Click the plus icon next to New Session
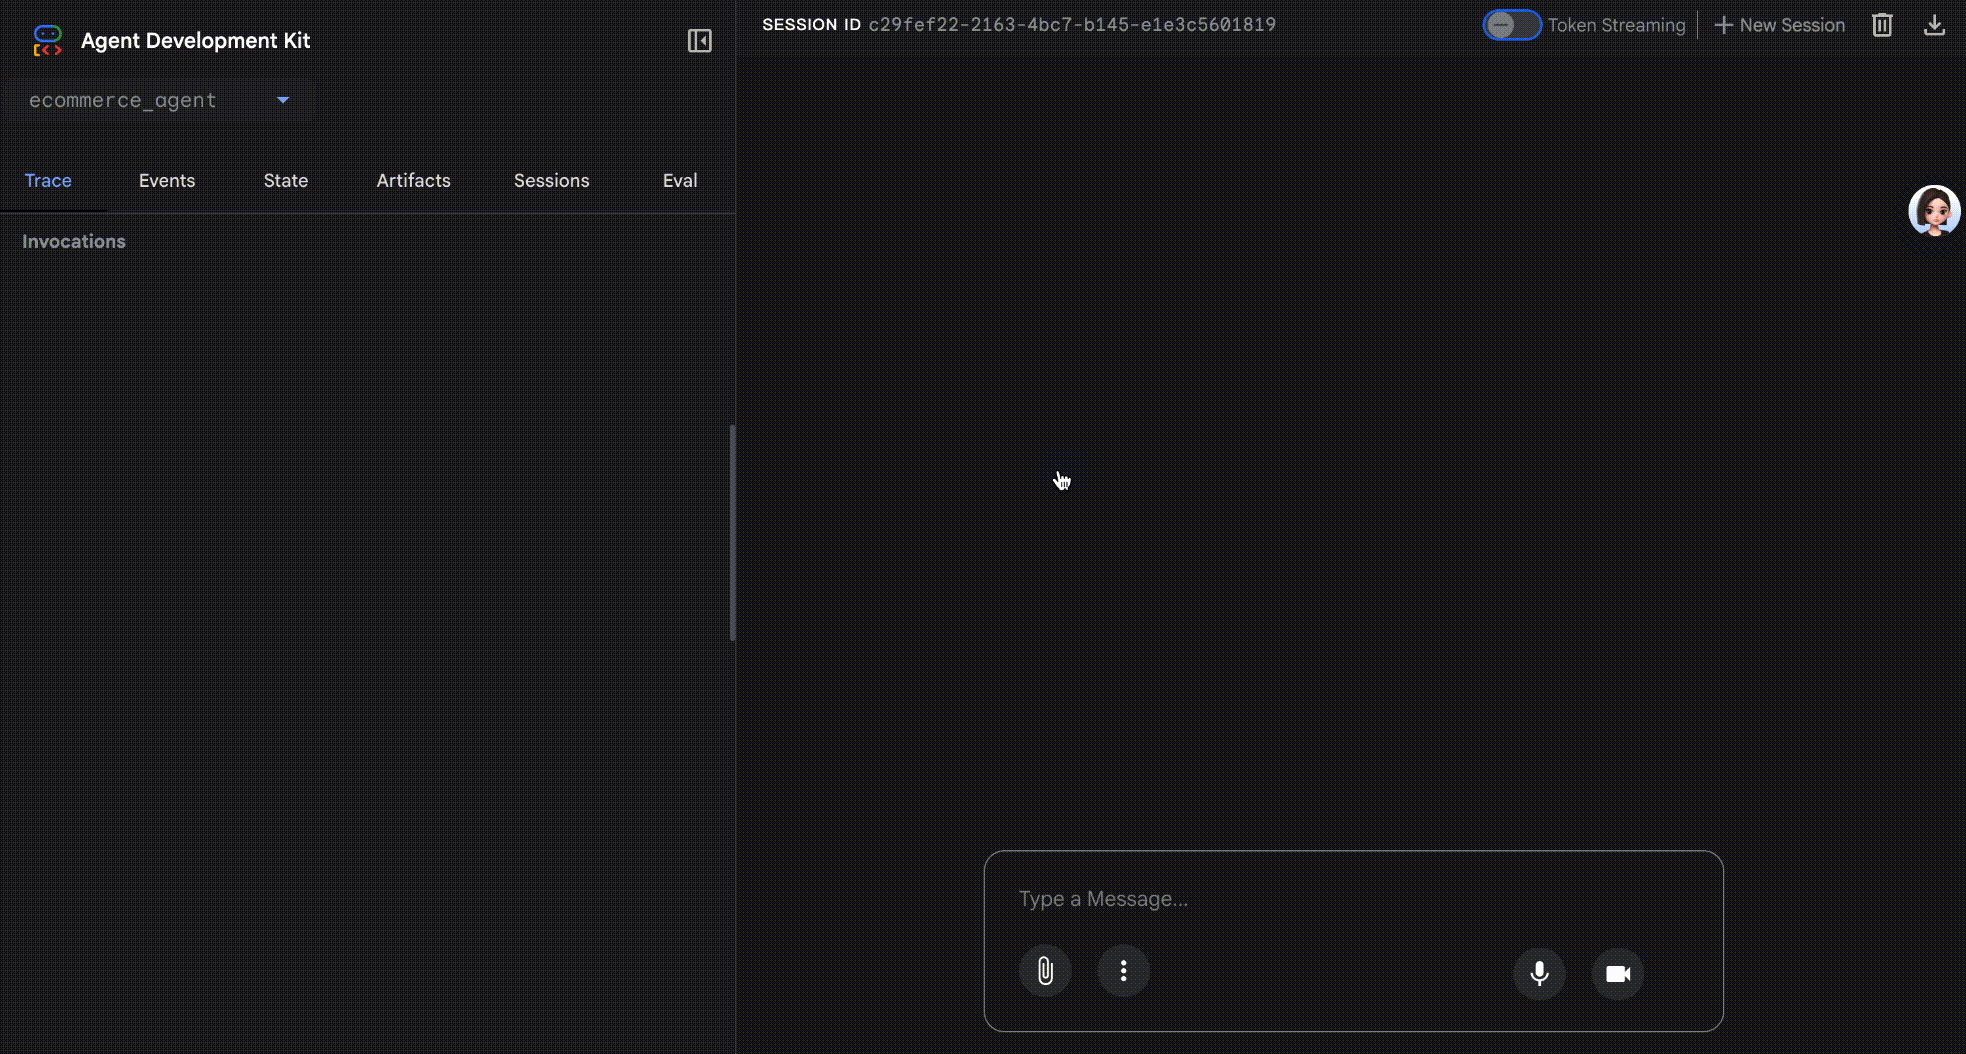 (x=1722, y=25)
